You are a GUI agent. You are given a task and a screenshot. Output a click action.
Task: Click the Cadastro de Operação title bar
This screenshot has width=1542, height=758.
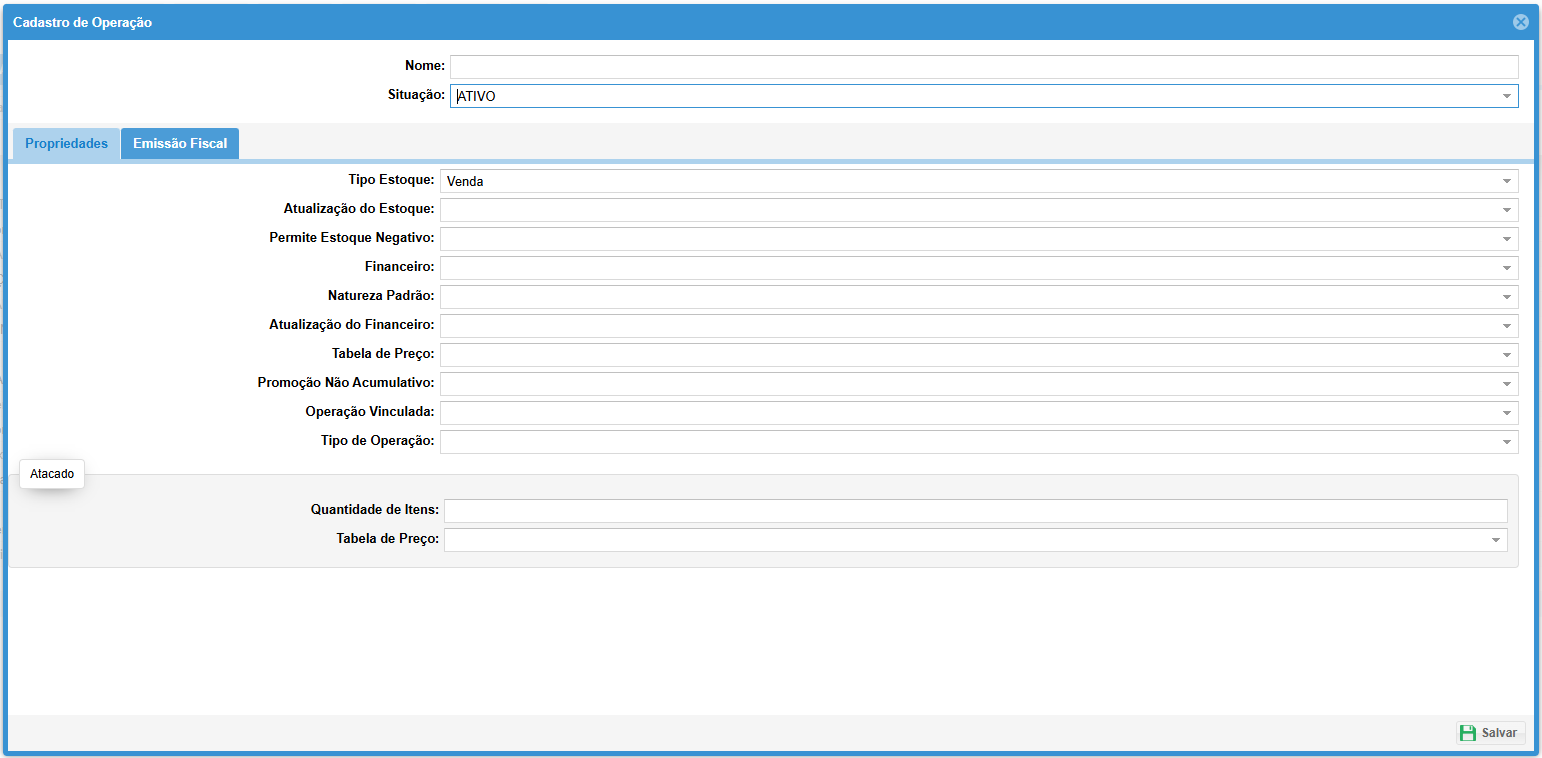pos(700,22)
